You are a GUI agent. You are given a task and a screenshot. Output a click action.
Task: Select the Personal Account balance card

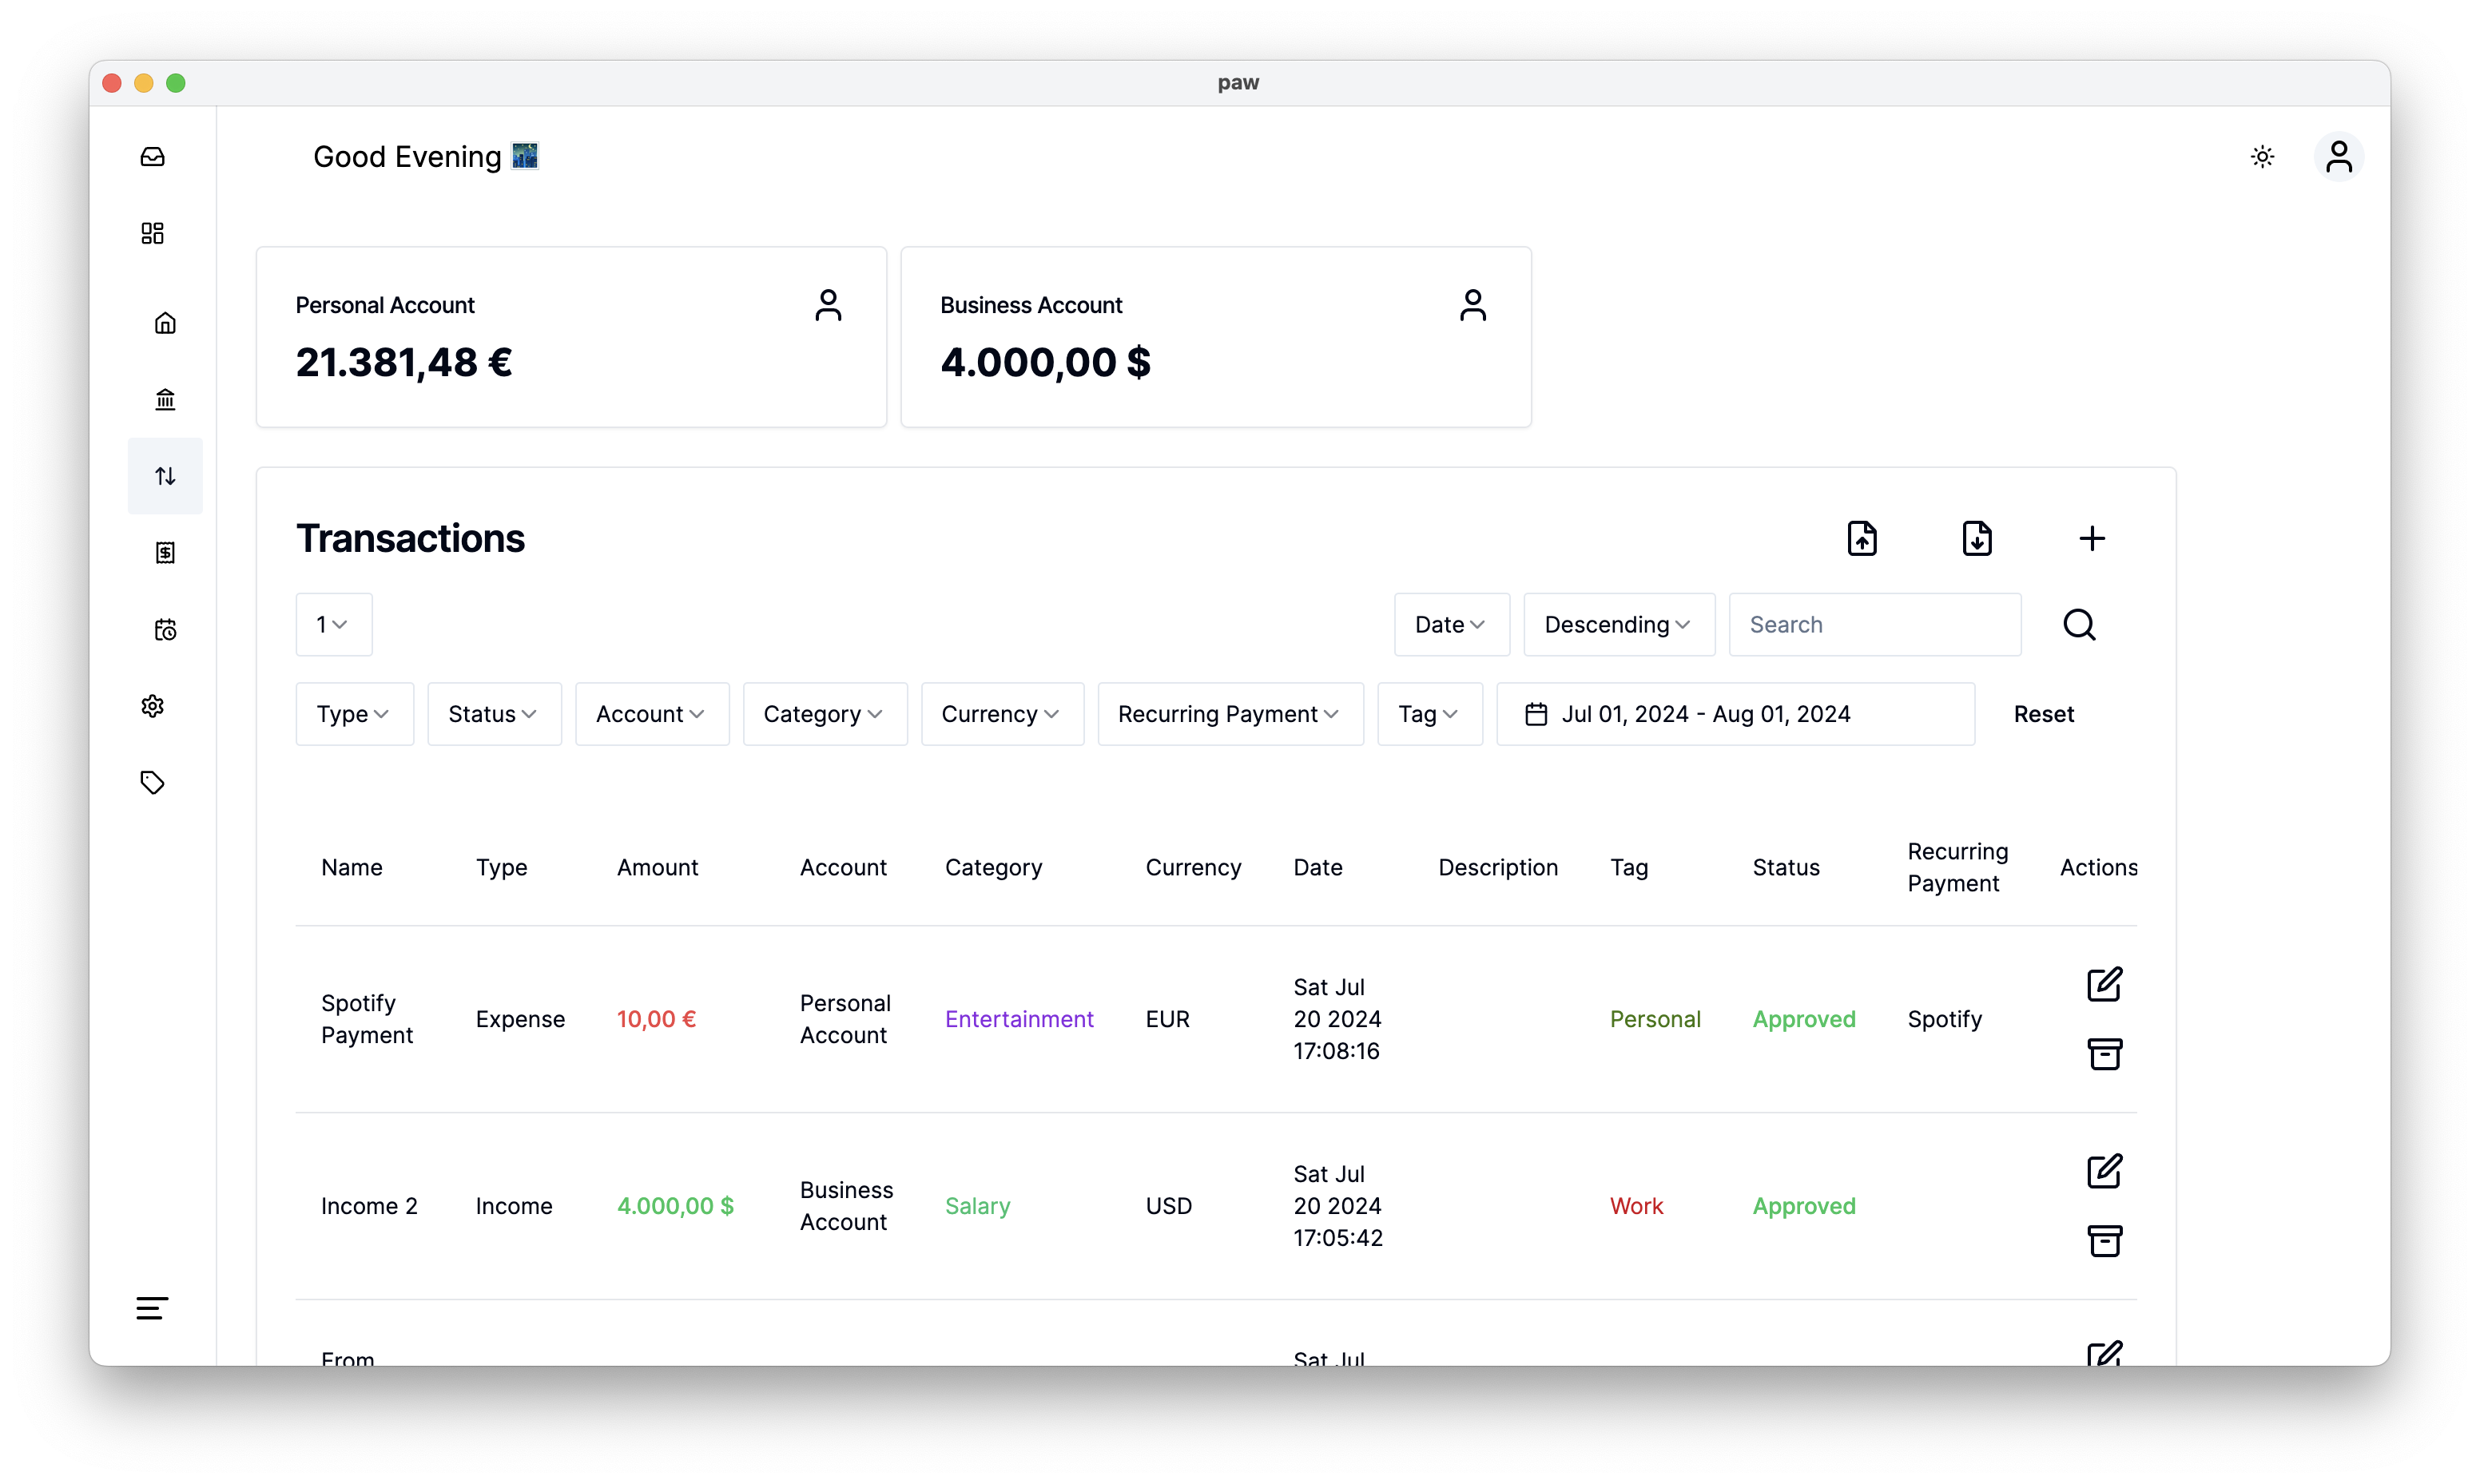tap(571, 337)
